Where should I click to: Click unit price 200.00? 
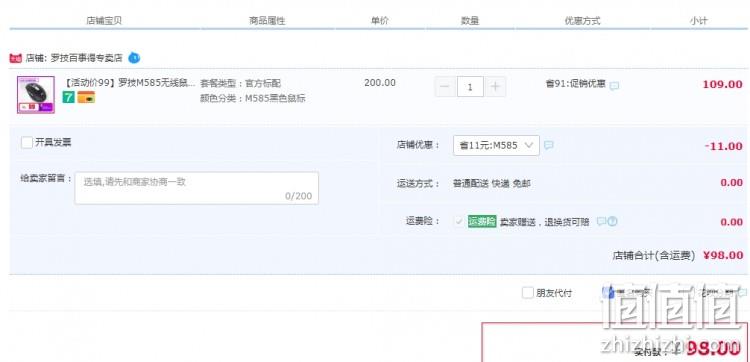[380, 83]
